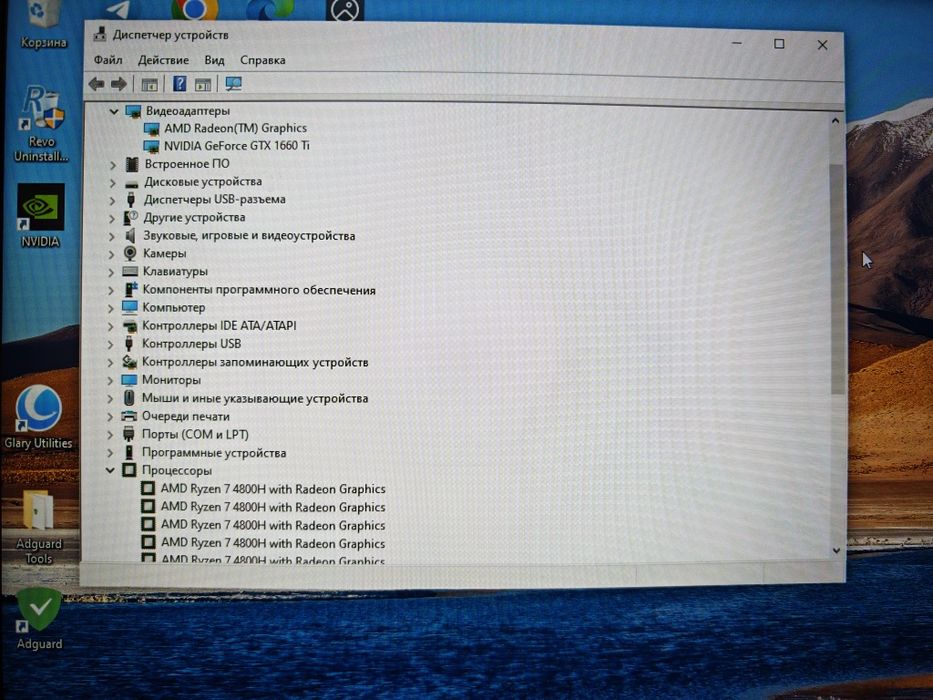
Task: Open the Adguard desktop shortcut
Action: [x=39, y=618]
